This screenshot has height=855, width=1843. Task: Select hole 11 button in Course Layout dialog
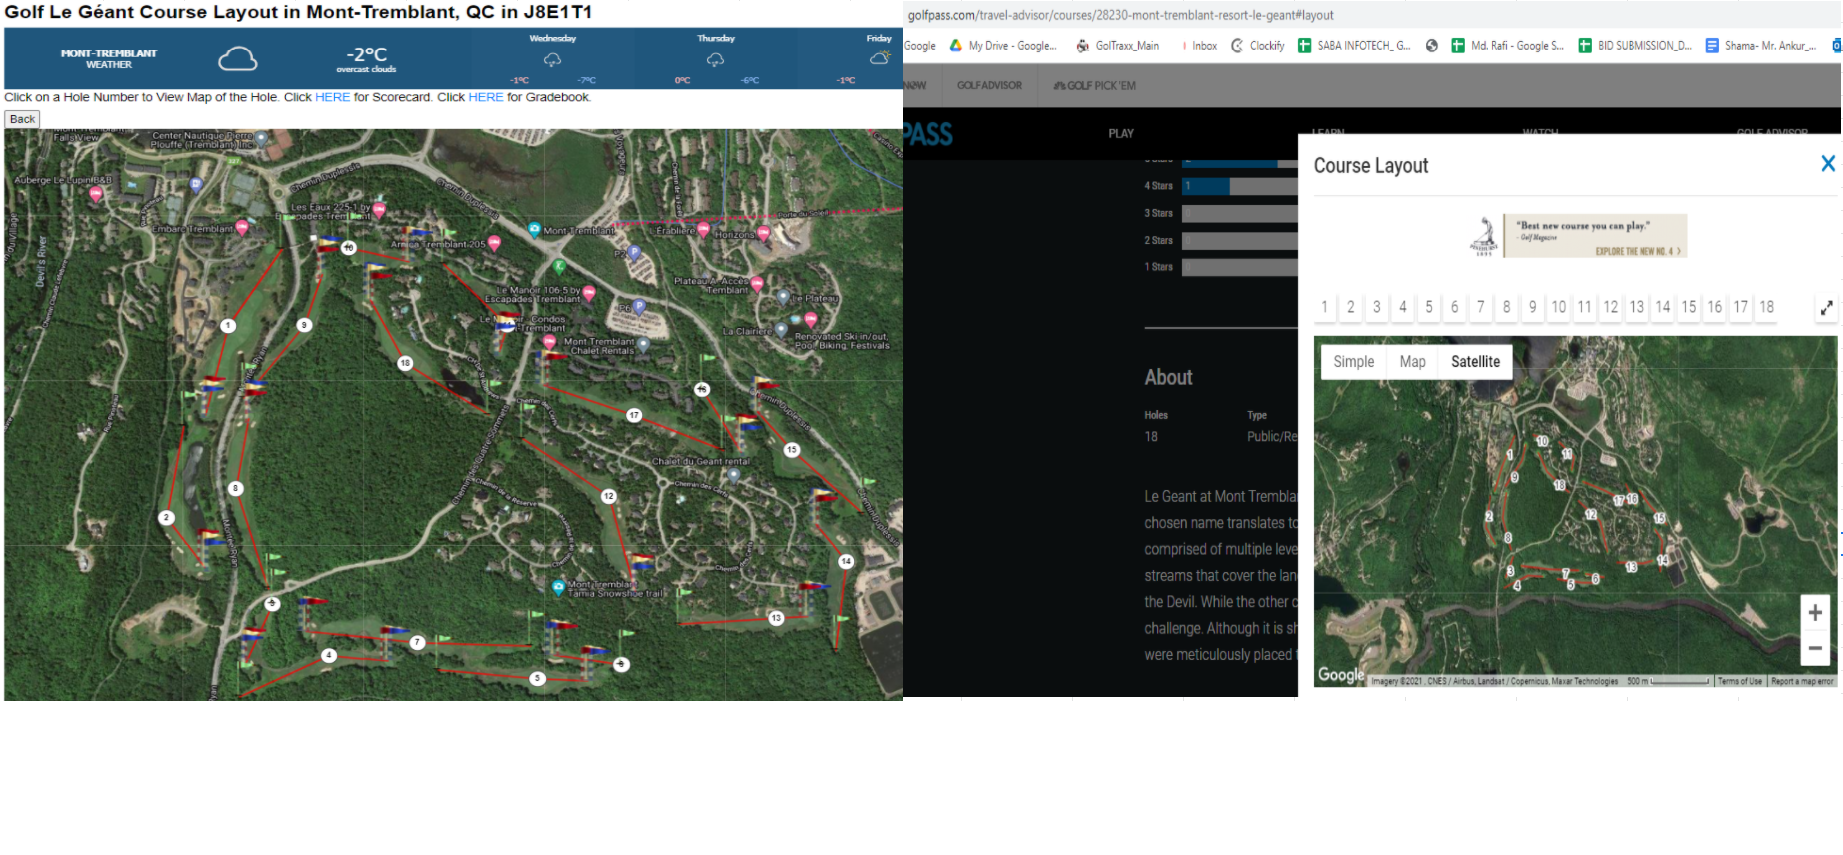click(1585, 308)
